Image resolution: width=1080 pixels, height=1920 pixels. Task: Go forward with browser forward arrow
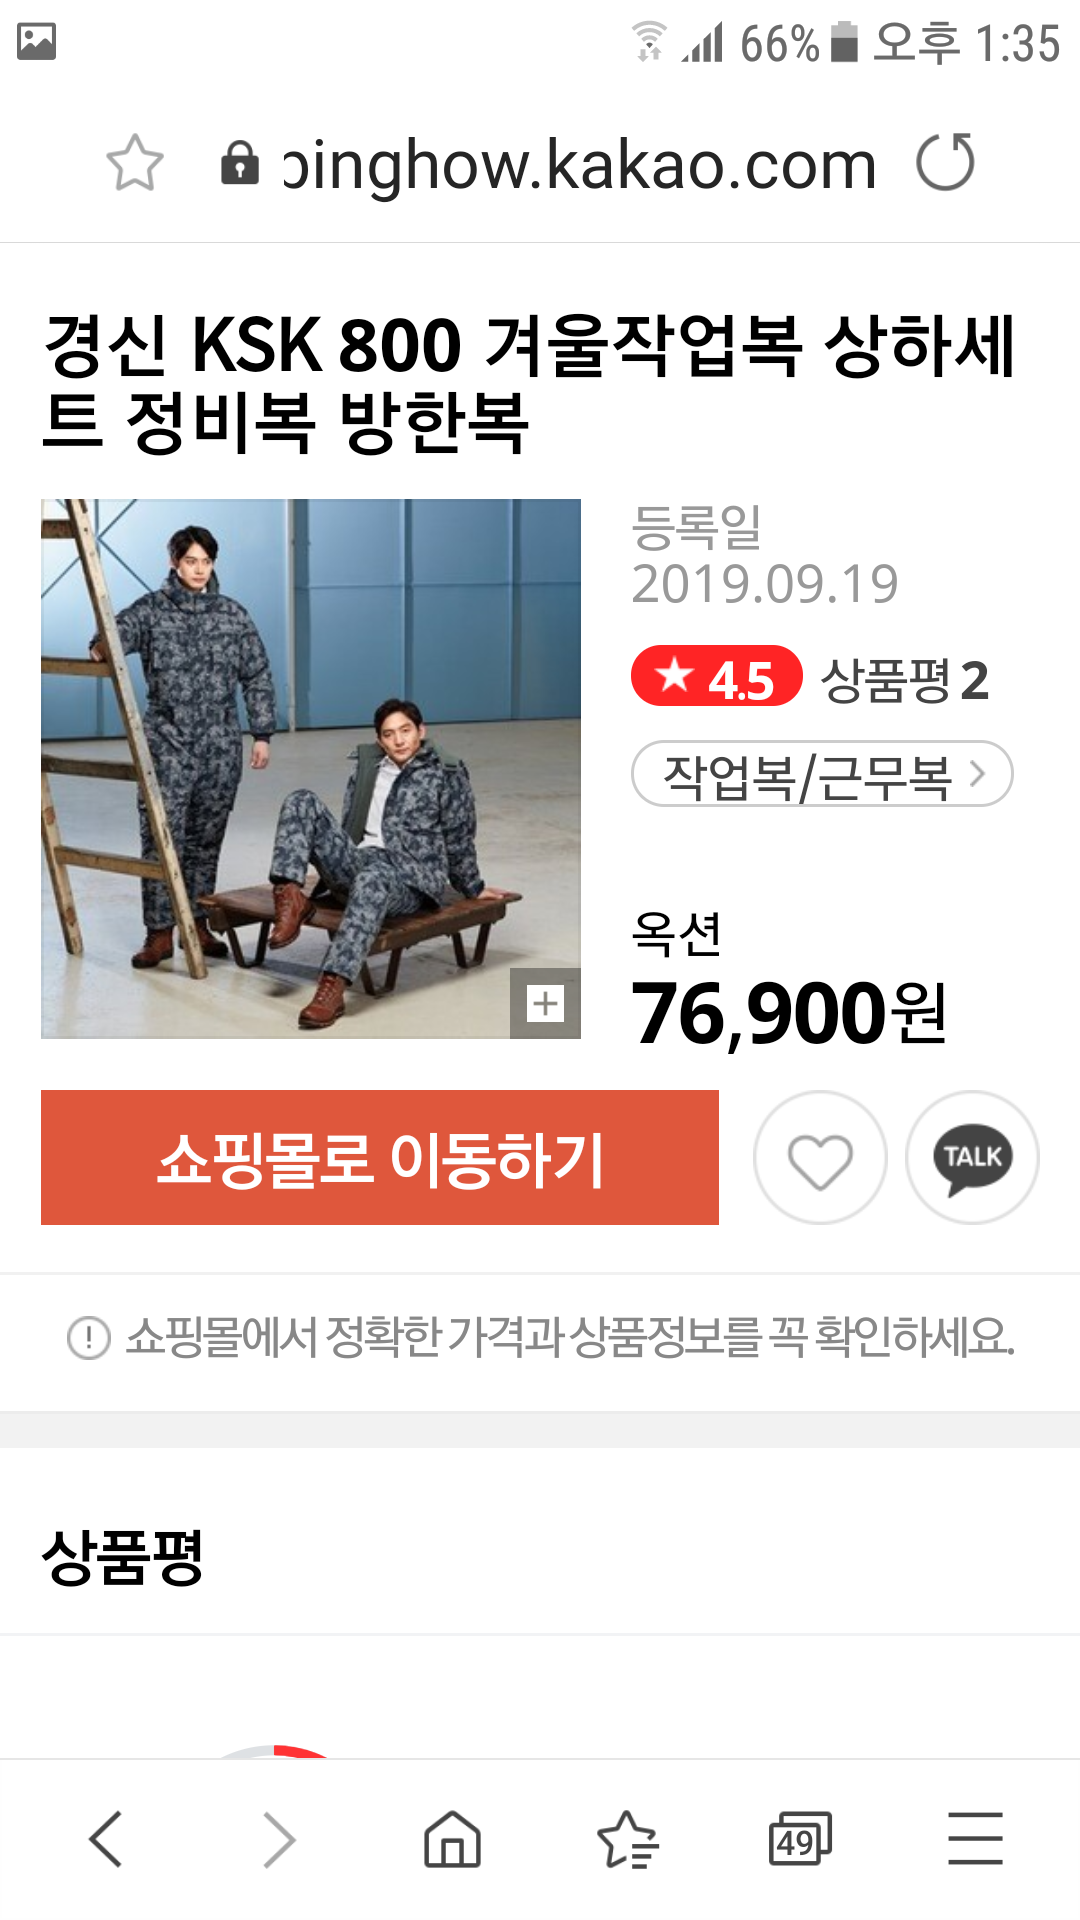(x=279, y=1839)
